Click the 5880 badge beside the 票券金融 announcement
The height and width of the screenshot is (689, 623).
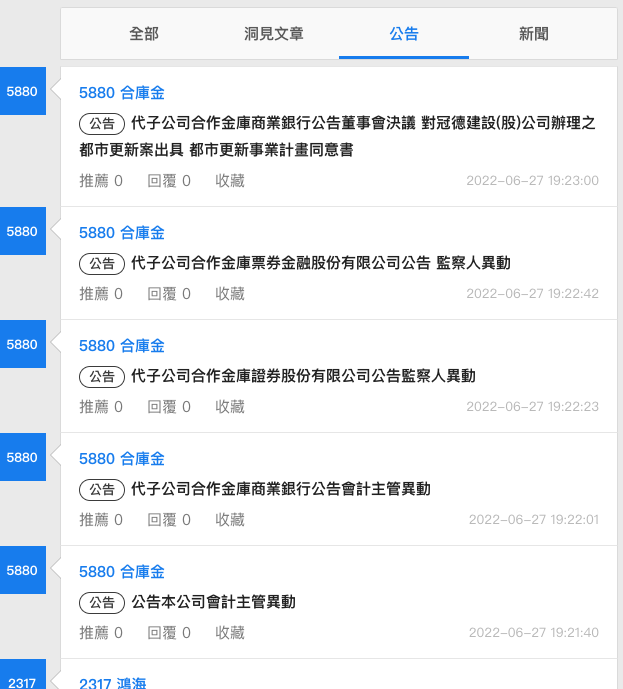[22, 231]
